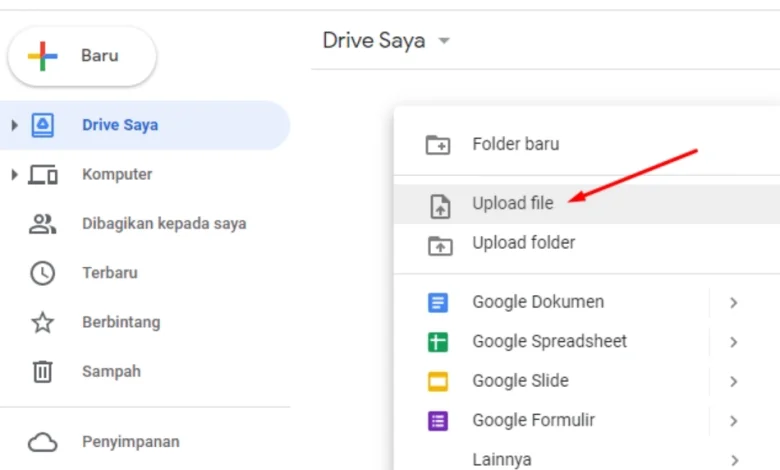Expand the Google Spreadsheet submenu chevron
Screen dimensions: 780x470
(x=733, y=342)
